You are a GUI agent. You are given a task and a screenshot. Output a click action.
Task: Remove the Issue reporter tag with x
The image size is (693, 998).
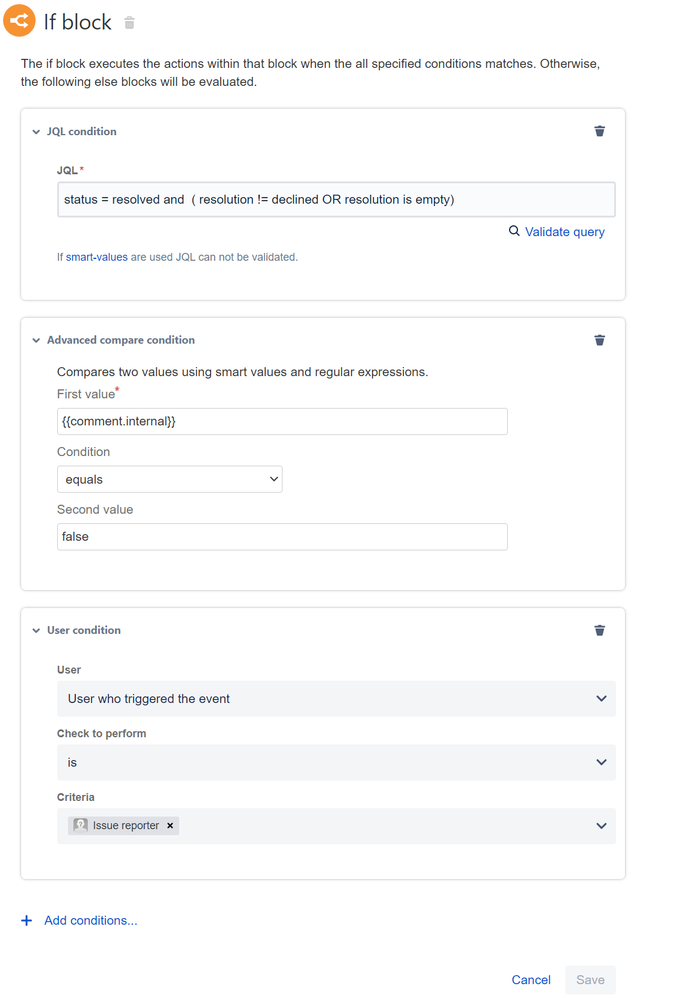(170, 826)
